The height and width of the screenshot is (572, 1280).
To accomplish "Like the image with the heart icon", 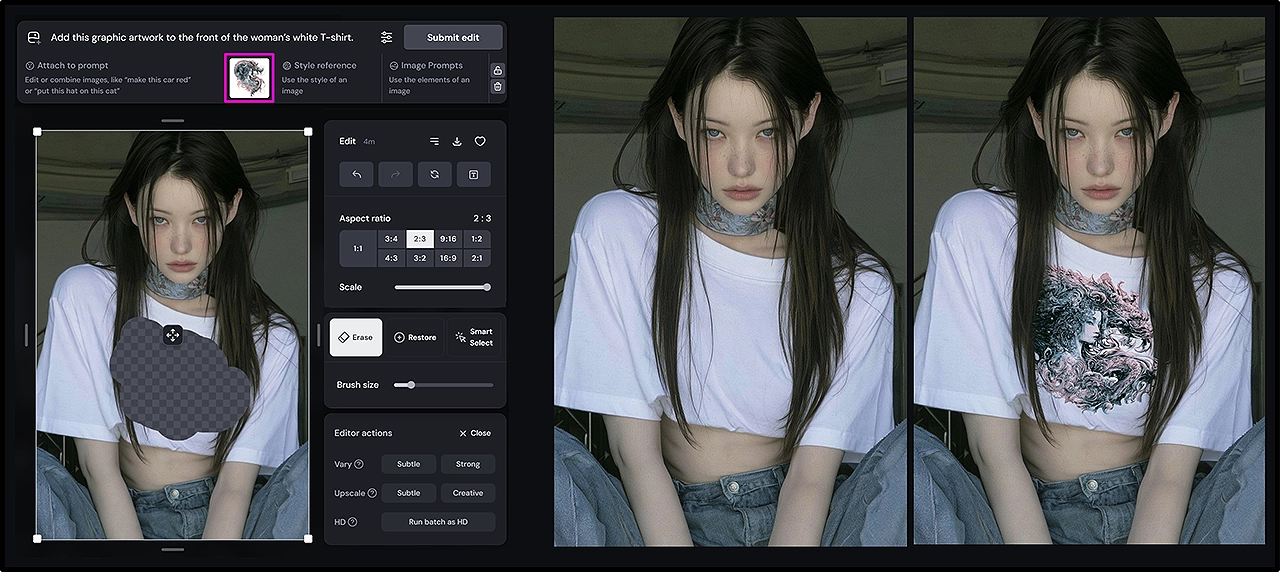I will (x=480, y=142).
